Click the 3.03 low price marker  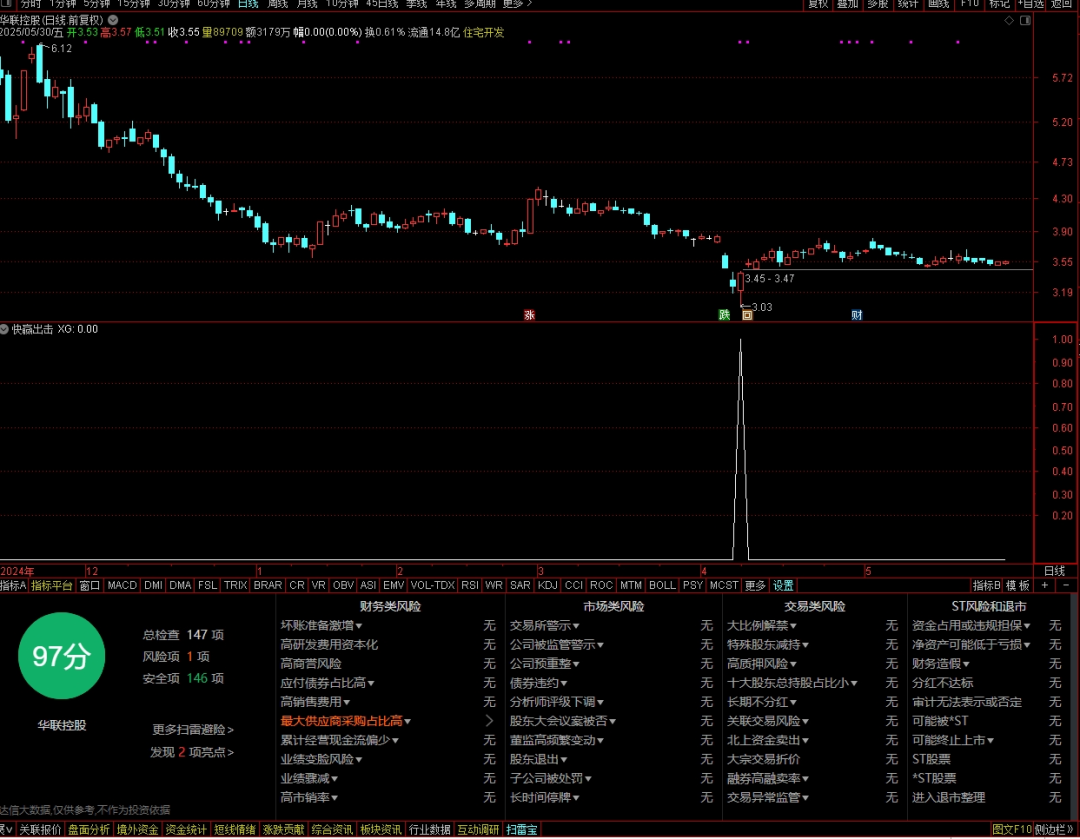pos(761,307)
